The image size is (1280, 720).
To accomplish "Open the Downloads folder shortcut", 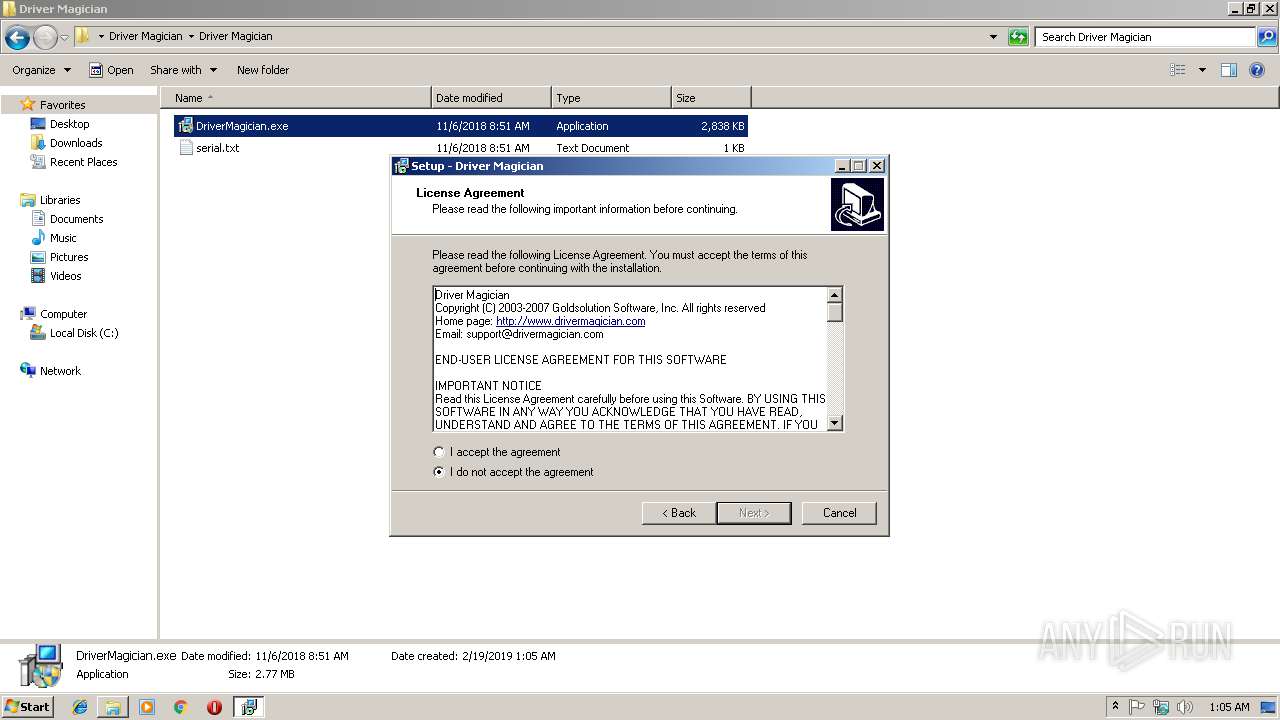I will [x=76, y=143].
